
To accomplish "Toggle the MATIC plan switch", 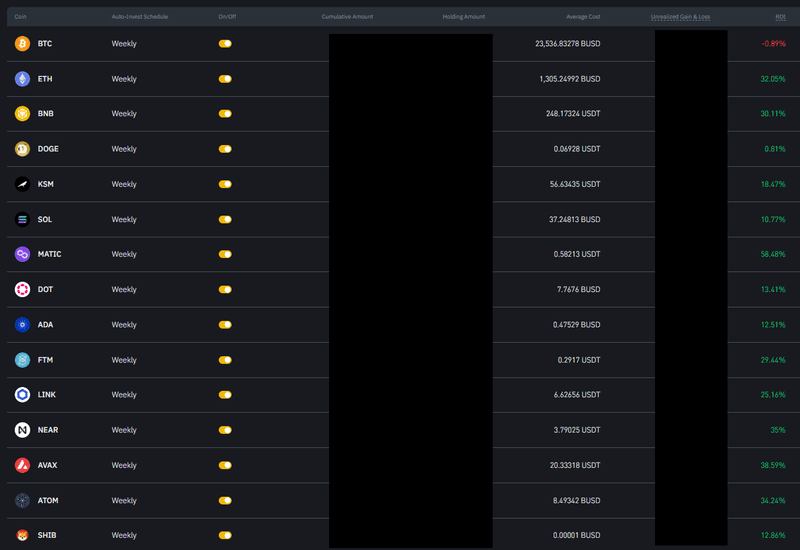I will (225, 254).
